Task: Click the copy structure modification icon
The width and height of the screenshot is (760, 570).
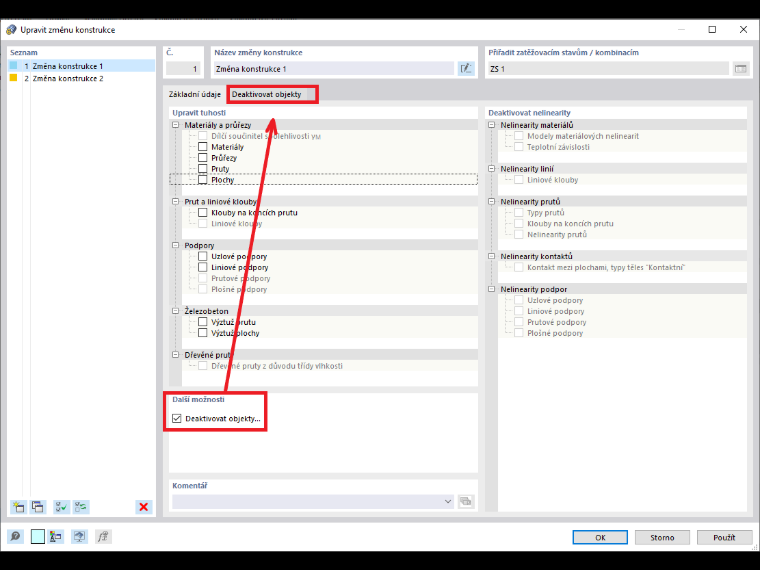Action: pos(37,507)
